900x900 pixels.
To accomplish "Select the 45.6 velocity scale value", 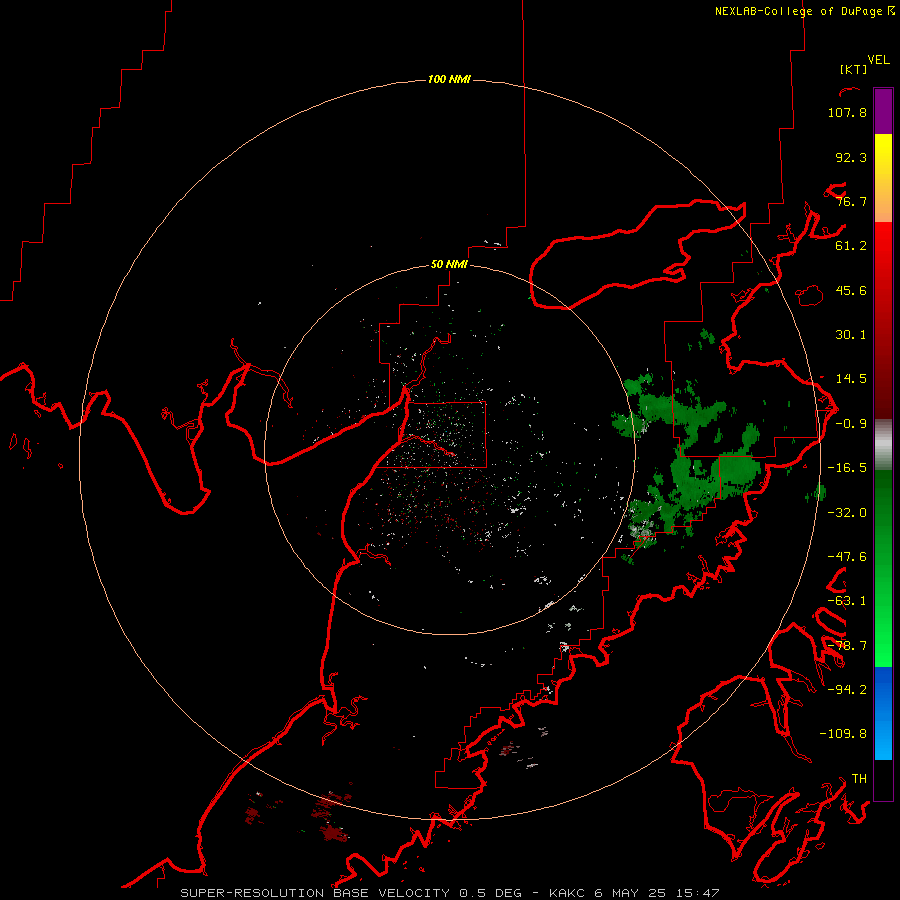I will click(851, 290).
